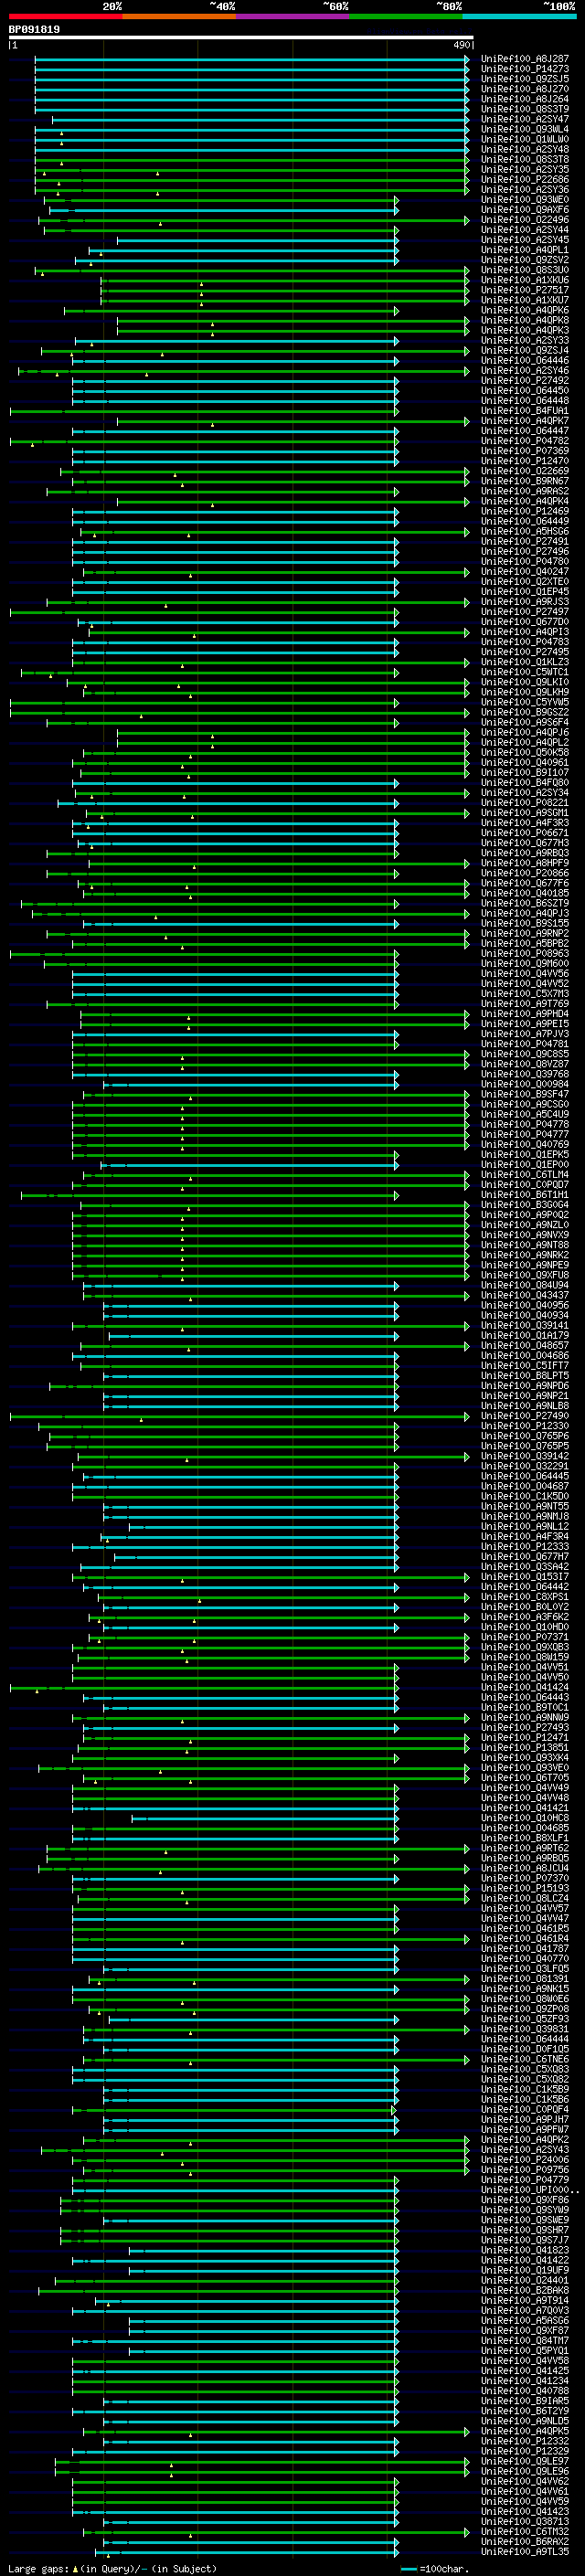This screenshot has height=2576, width=585.
Task: Open hit UniRef100_Q93WL4
Action: [x=525, y=129]
